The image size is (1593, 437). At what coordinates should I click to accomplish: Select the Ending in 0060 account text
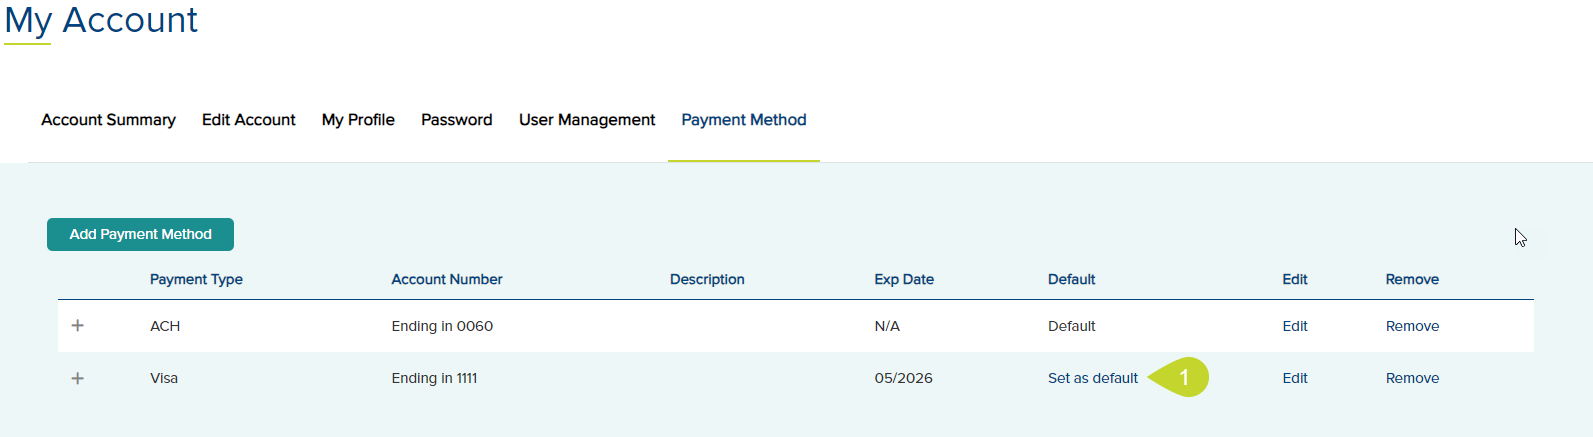(442, 326)
